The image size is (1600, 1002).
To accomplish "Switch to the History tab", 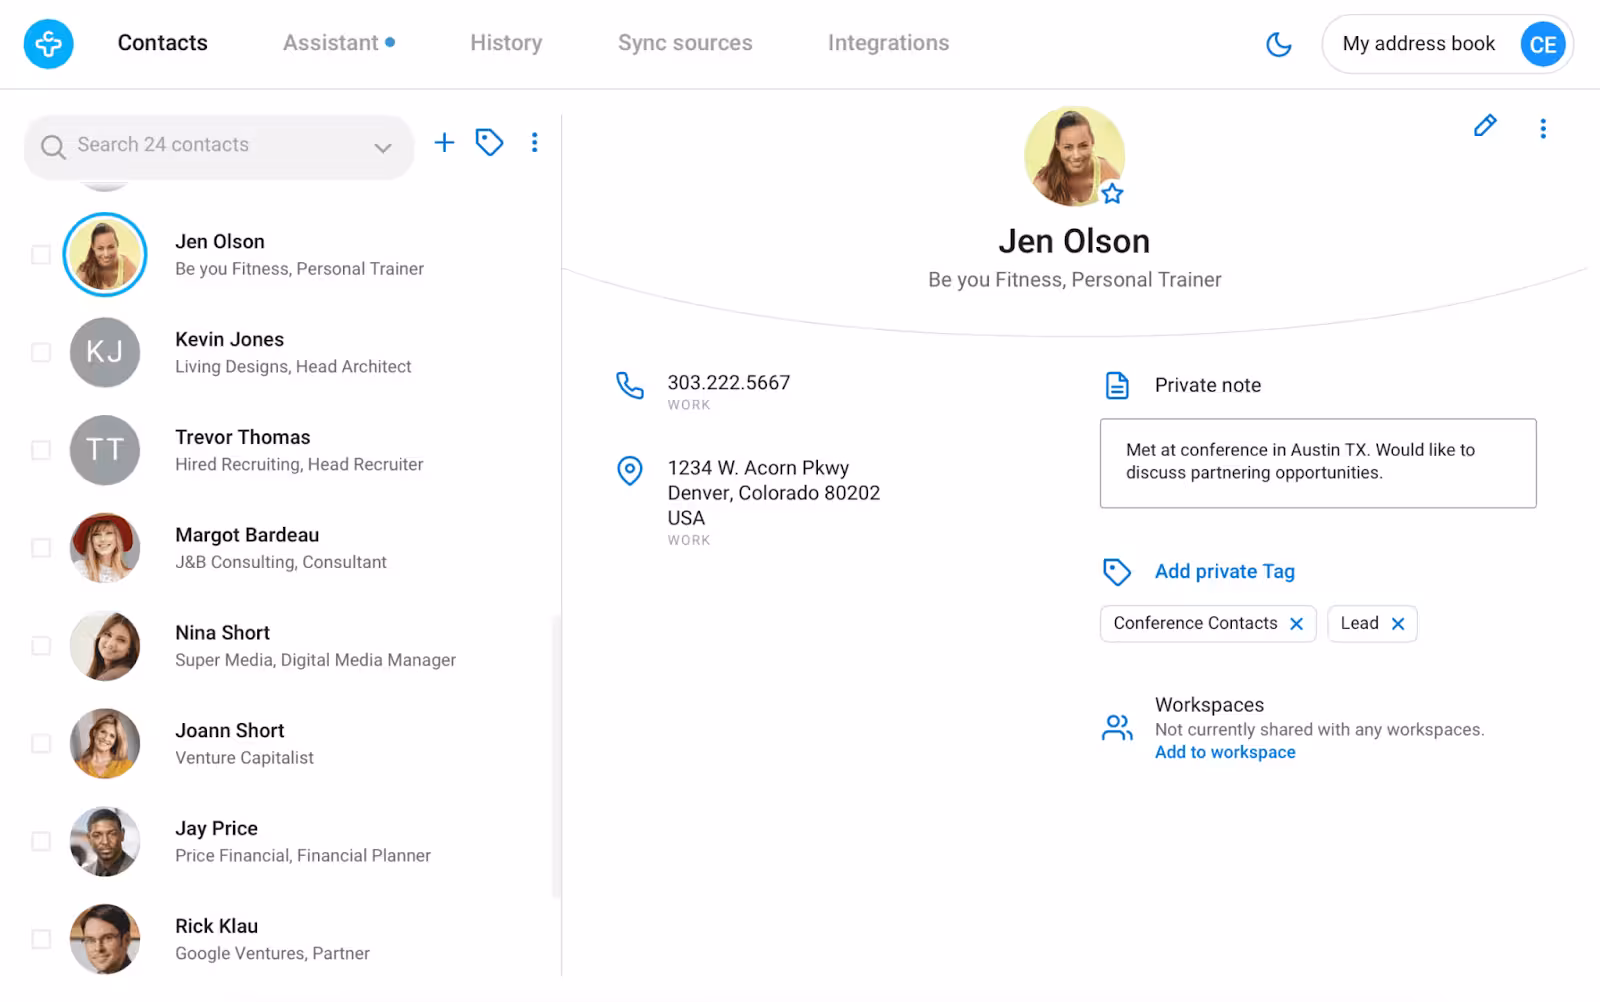I will point(506,43).
